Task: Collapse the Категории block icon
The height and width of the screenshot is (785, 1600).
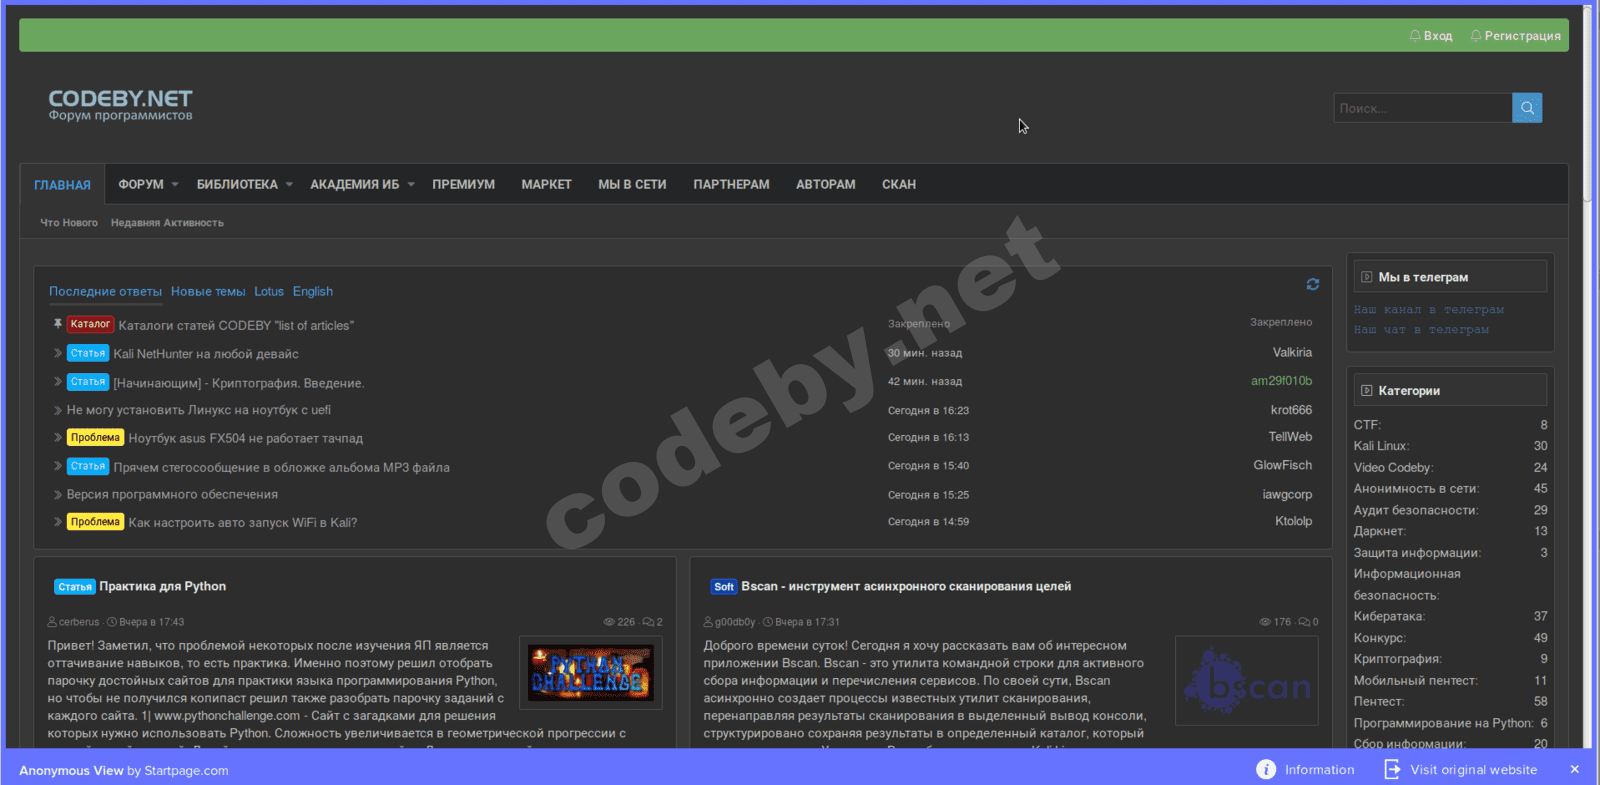Action: coord(1367,390)
